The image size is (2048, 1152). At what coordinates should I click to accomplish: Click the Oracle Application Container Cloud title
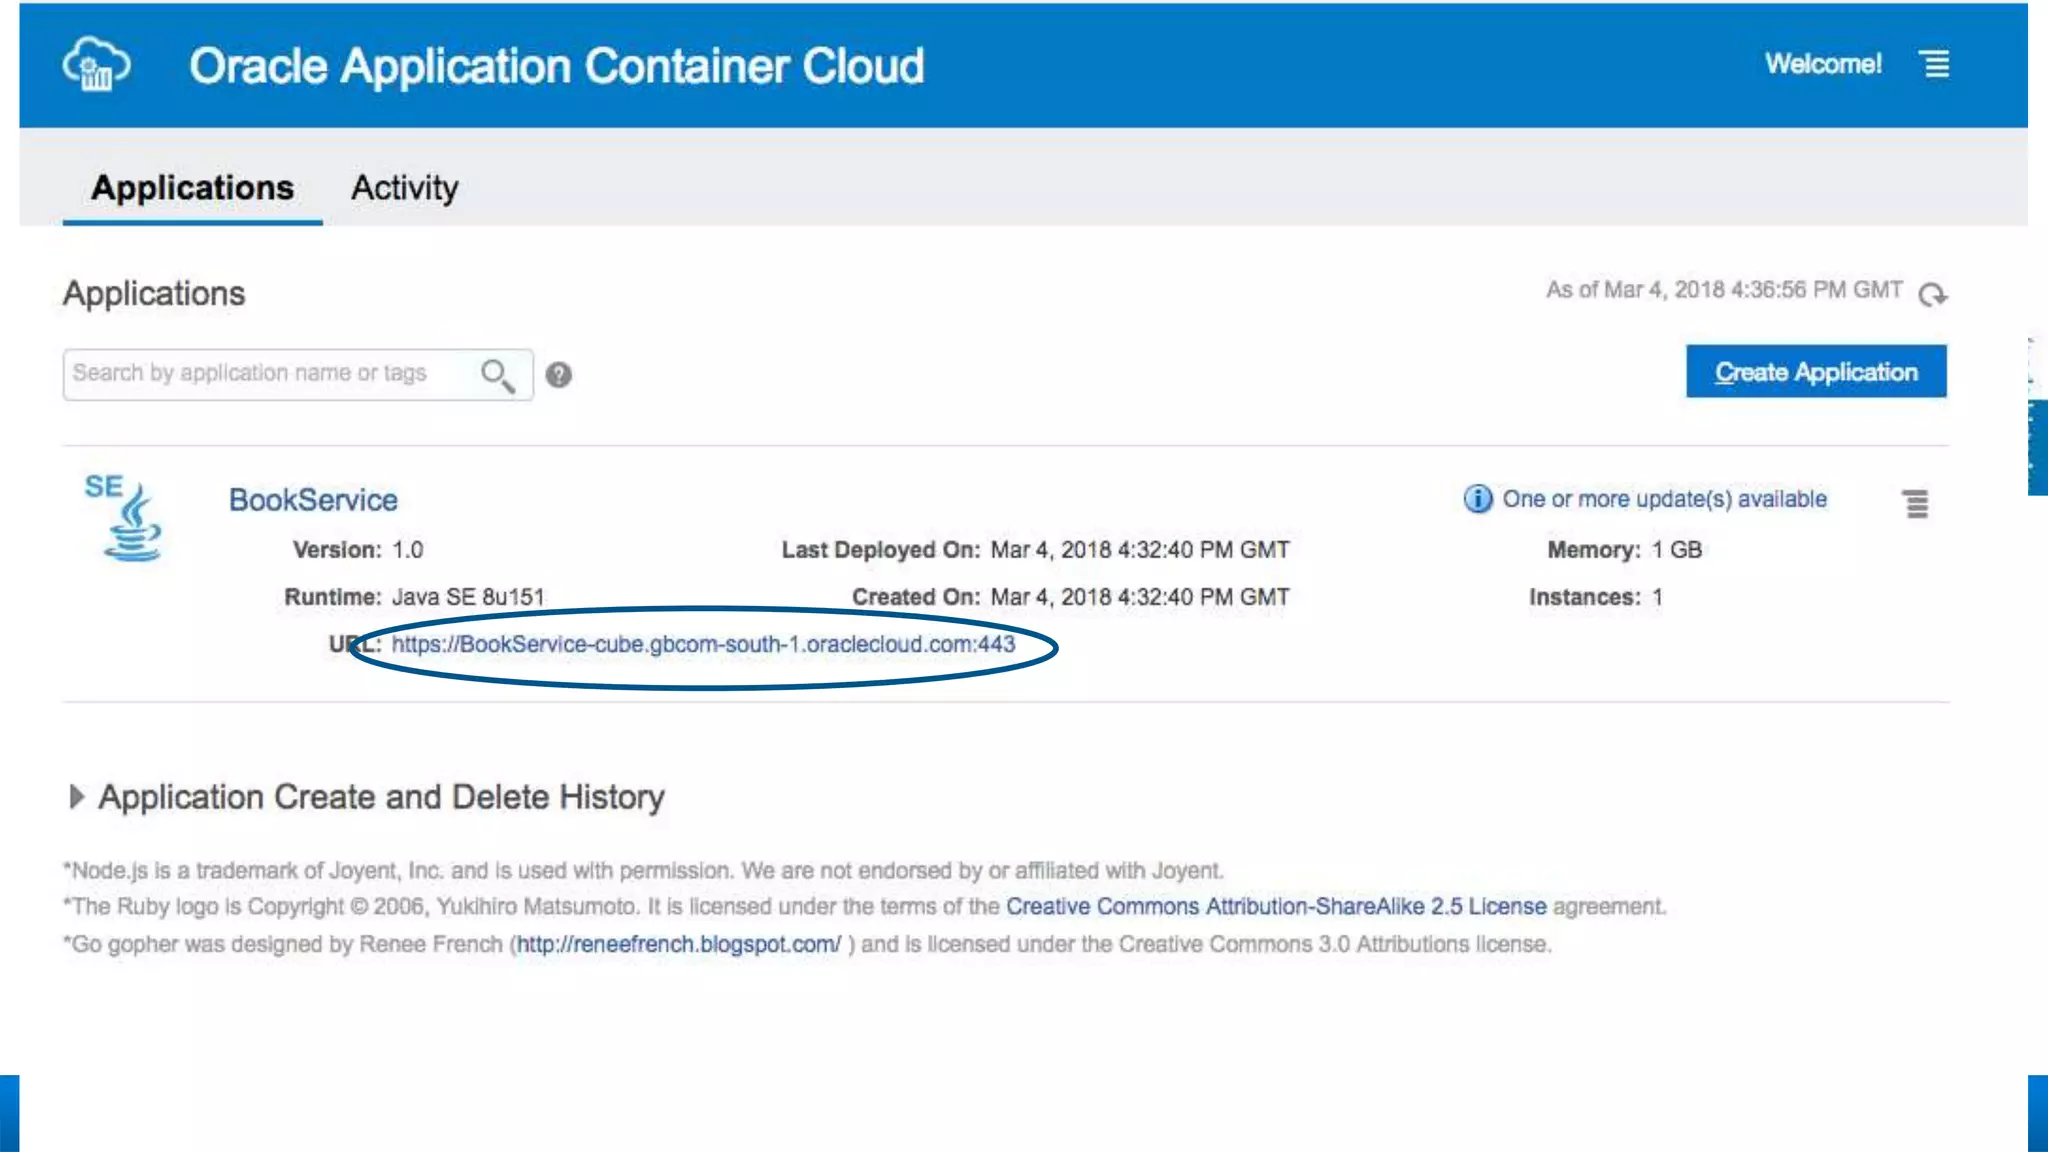tap(556, 66)
